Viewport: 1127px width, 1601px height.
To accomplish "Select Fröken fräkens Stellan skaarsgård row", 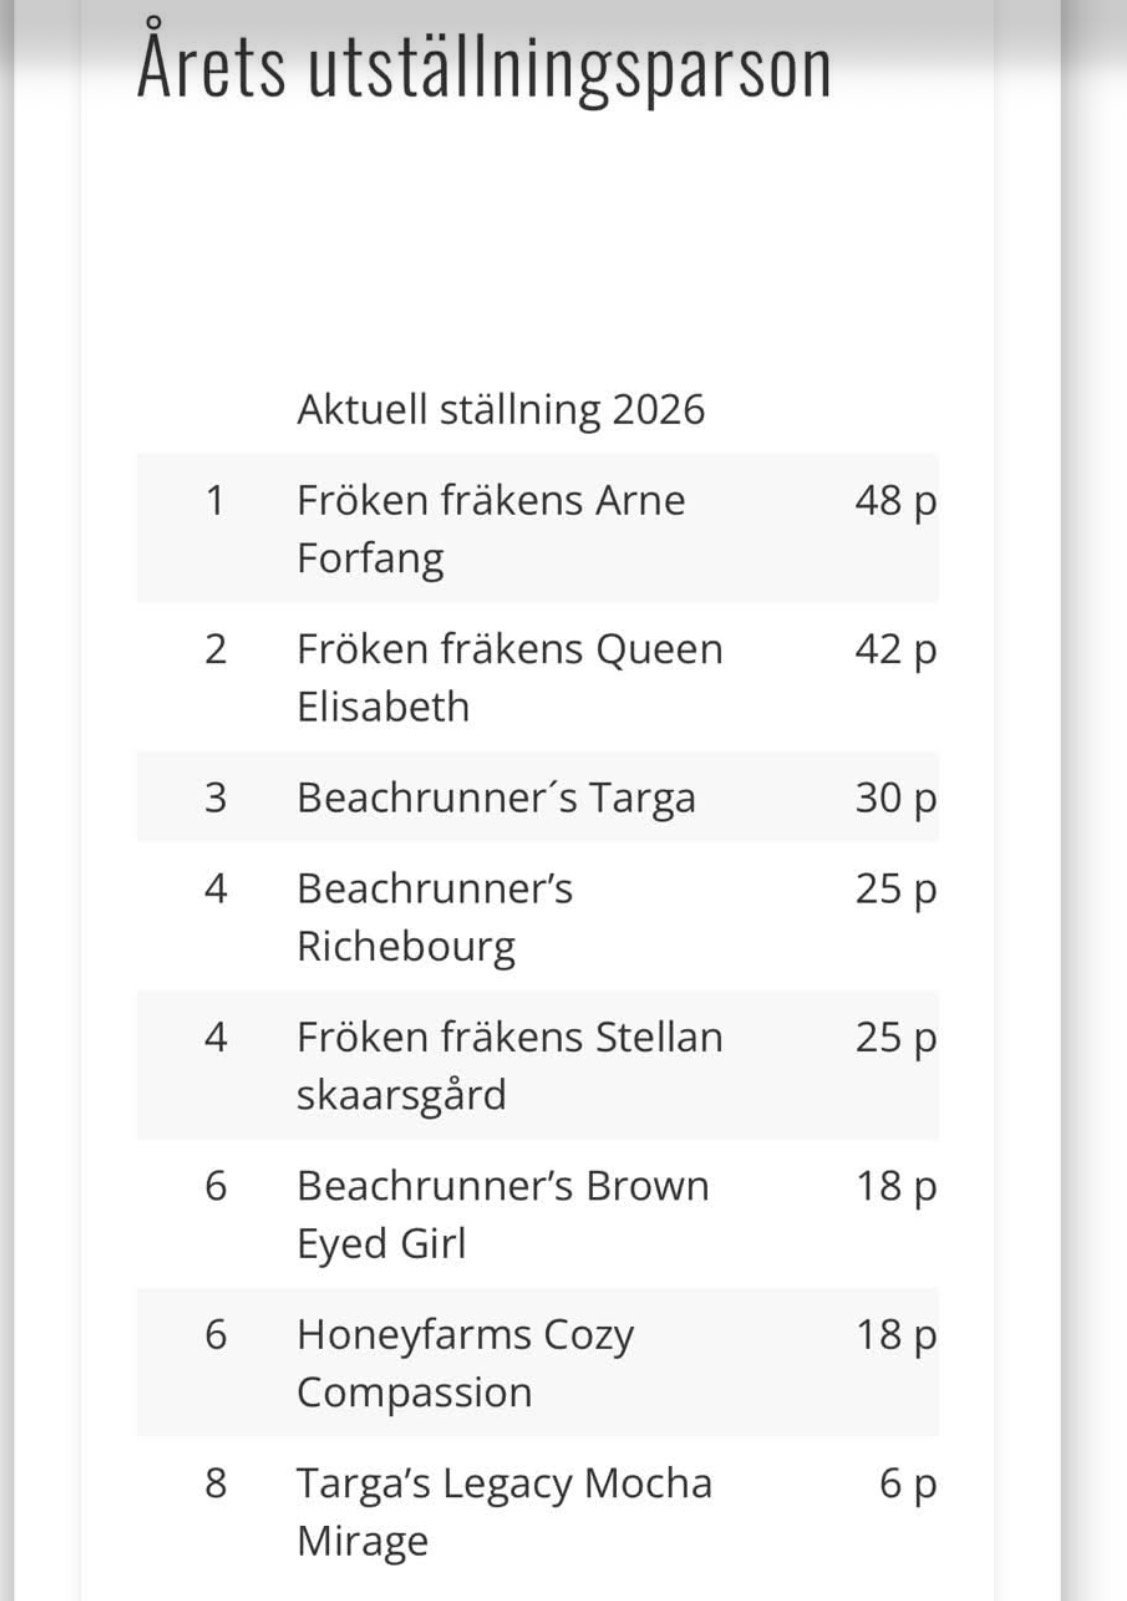I will pos(538,1065).
